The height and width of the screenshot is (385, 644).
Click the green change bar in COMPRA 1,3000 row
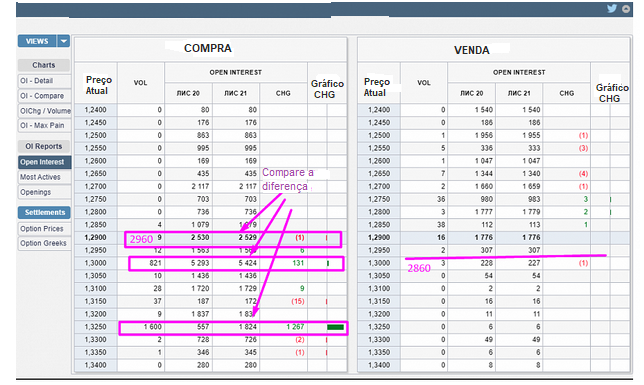point(328,263)
